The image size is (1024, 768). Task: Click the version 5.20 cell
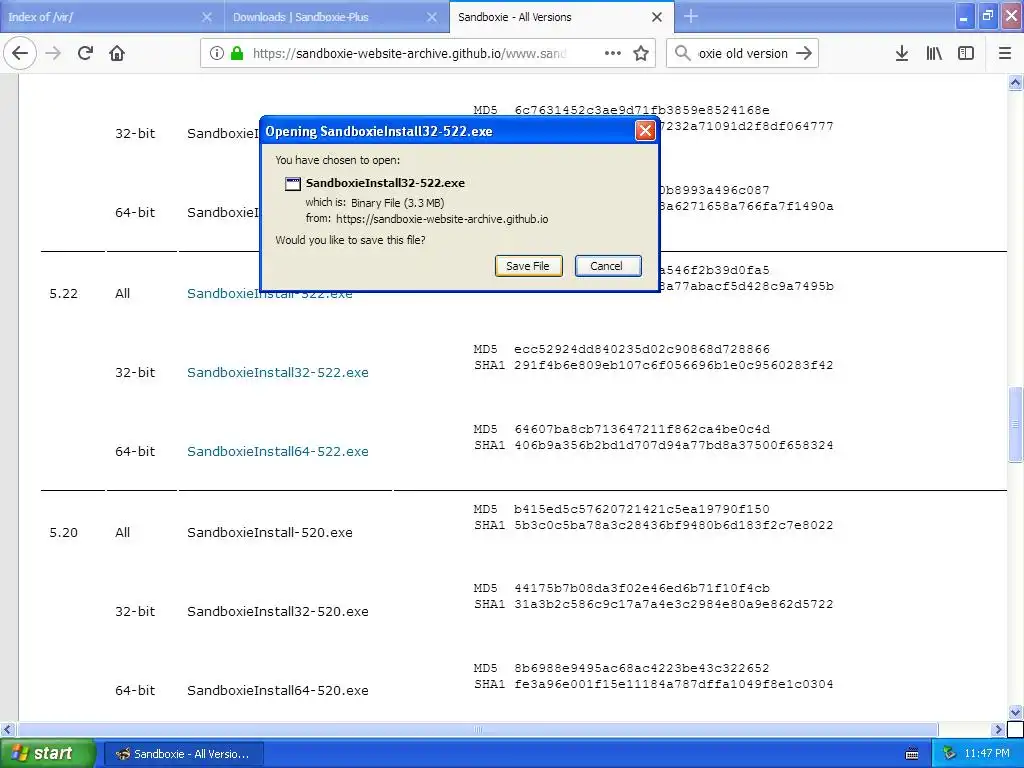[63, 532]
